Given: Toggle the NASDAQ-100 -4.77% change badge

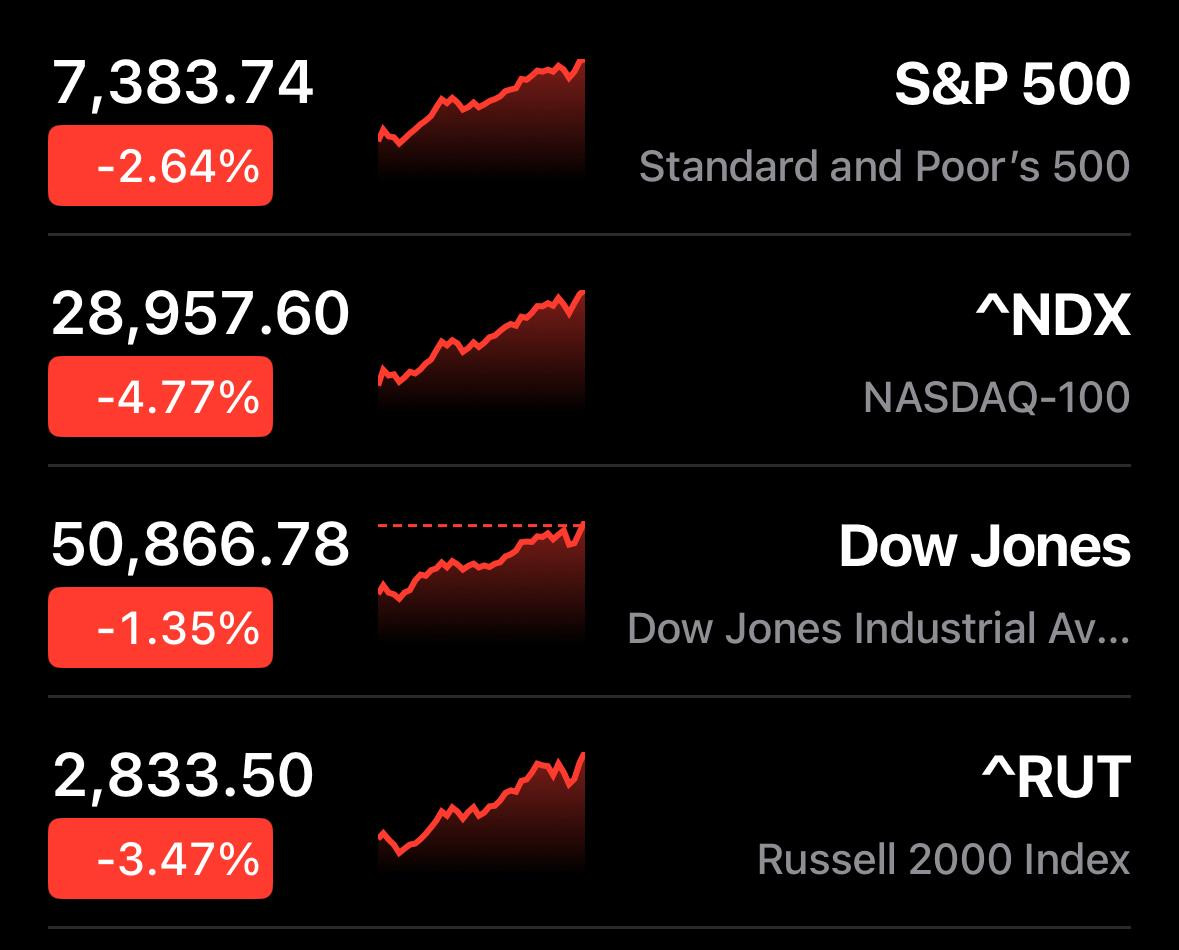Looking at the screenshot, I should tap(160, 396).
